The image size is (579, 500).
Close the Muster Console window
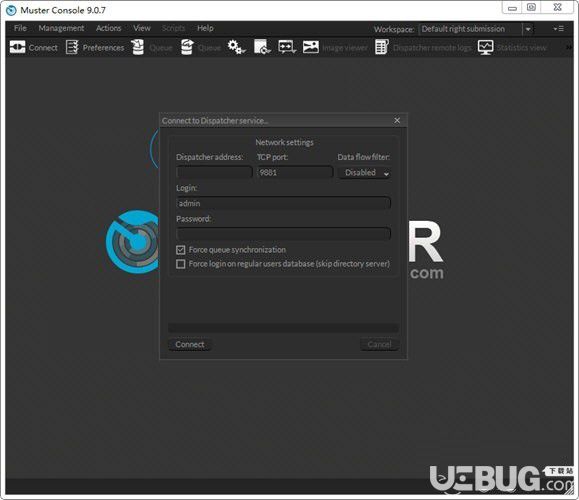pyautogui.click(x=558, y=8)
